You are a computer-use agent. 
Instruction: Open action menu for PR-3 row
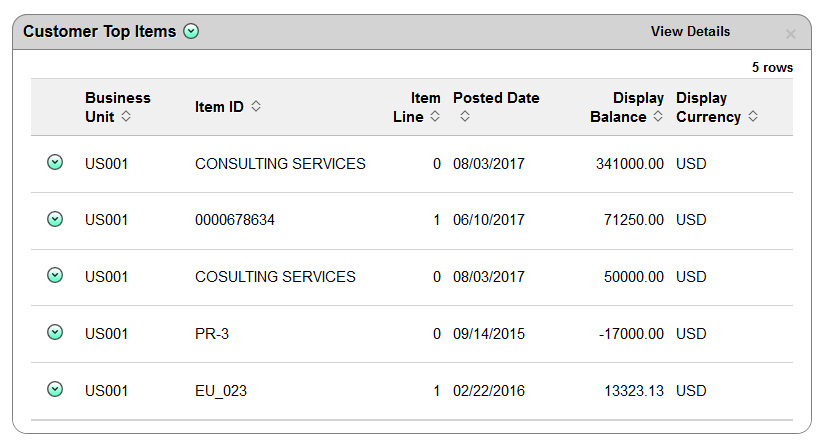coord(55,332)
